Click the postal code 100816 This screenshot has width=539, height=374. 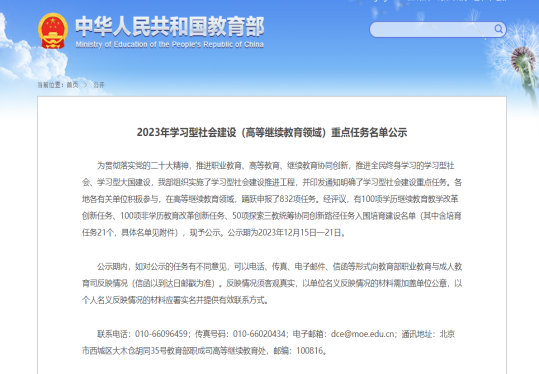(x=310, y=351)
